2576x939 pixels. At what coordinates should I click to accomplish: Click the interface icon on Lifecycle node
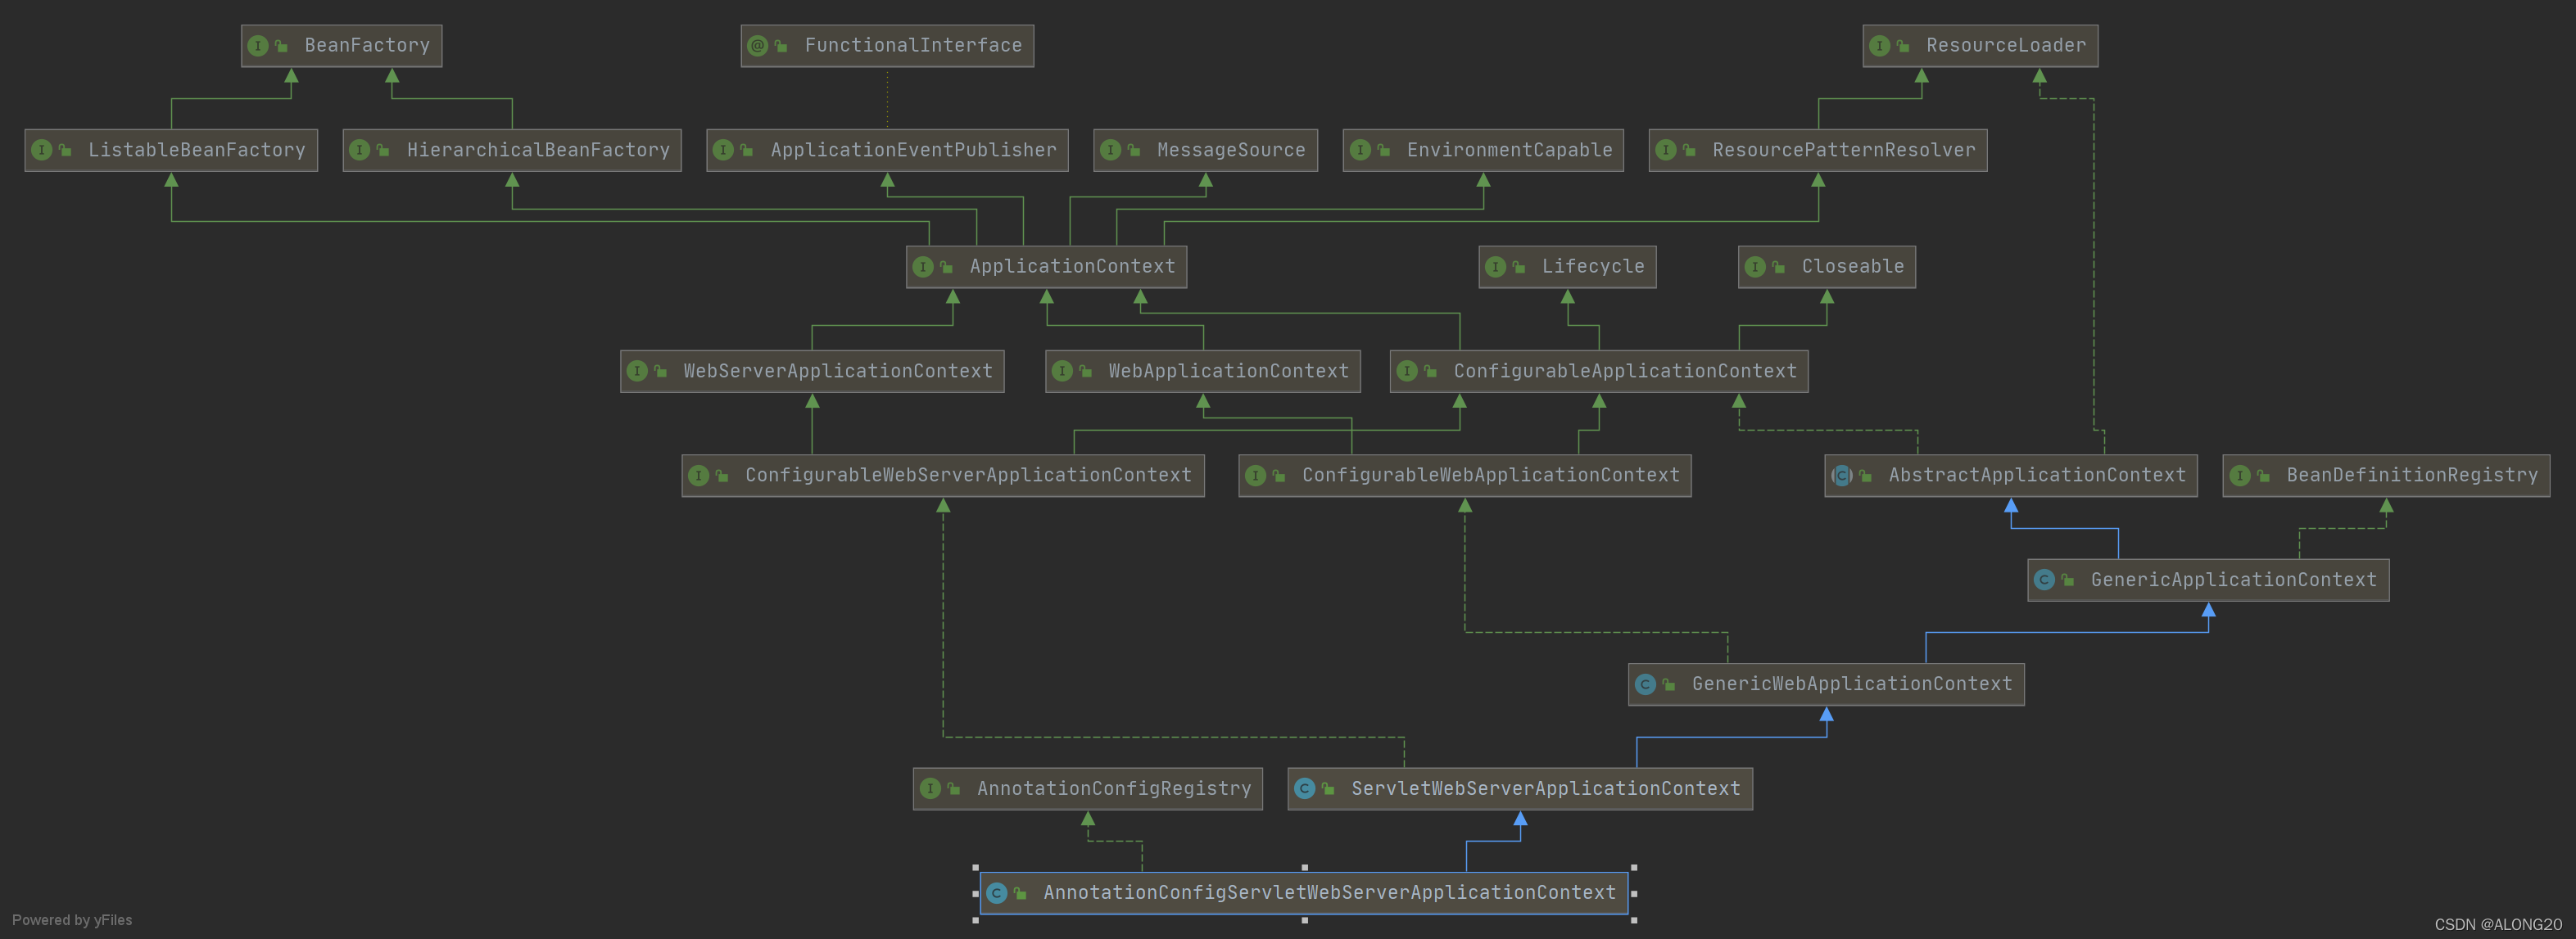point(1496,267)
